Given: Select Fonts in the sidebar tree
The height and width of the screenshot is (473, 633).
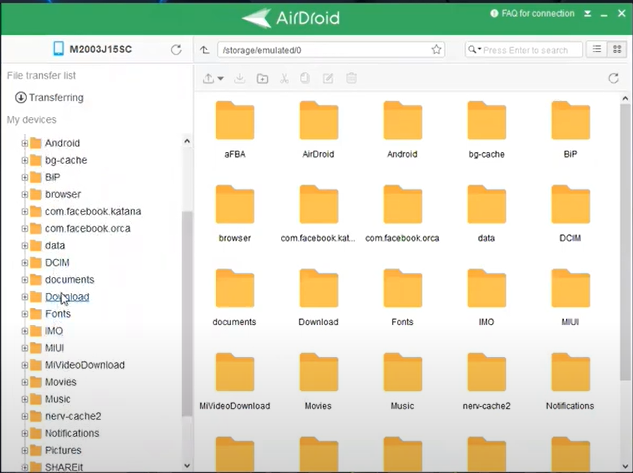Looking at the screenshot, I should point(58,314).
